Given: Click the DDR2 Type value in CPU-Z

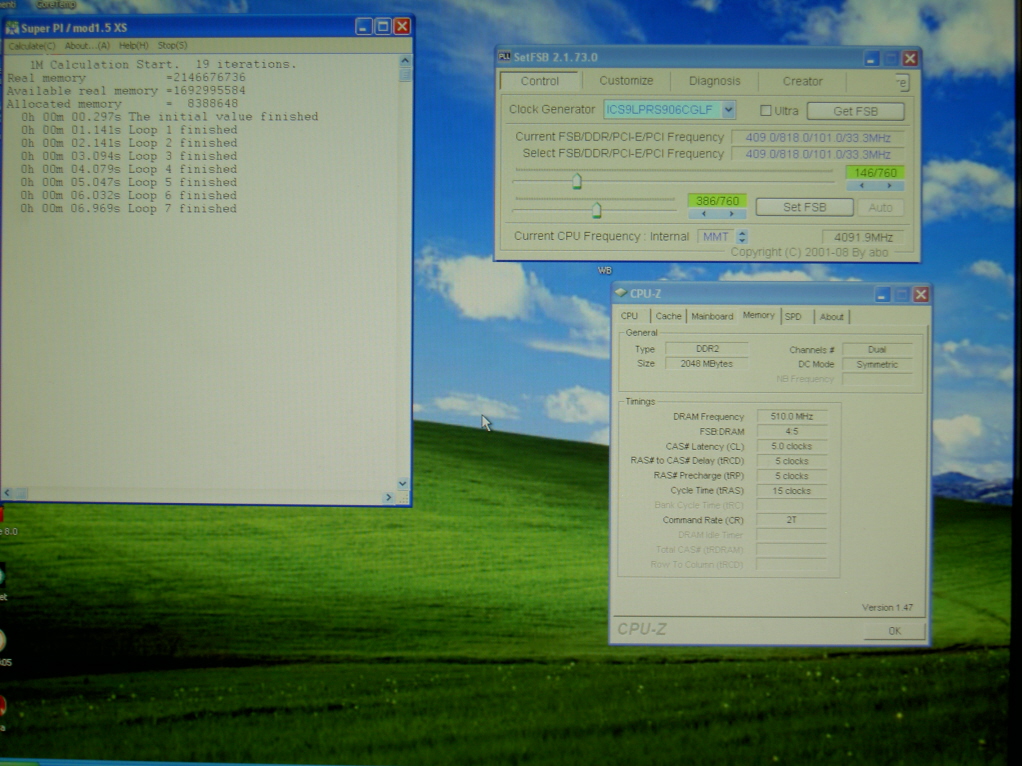Looking at the screenshot, I should click(707, 349).
